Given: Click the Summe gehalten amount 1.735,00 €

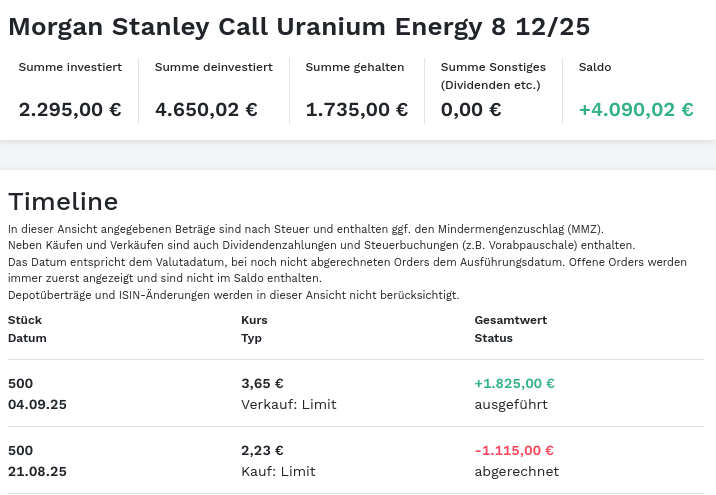Looking at the screenshot, I should [x=356, y=110].
